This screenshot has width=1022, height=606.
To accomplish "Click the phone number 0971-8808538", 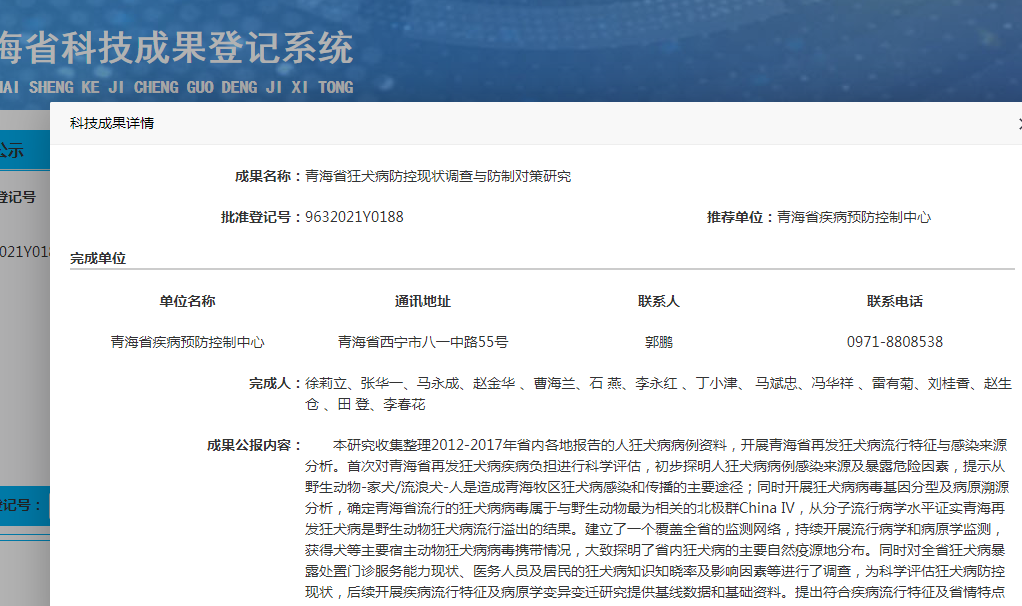I will tap(894, 342).
